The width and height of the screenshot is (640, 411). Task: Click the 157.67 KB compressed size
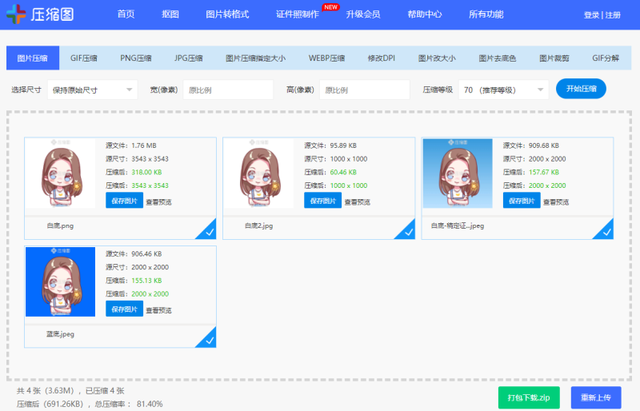[544, 172]
